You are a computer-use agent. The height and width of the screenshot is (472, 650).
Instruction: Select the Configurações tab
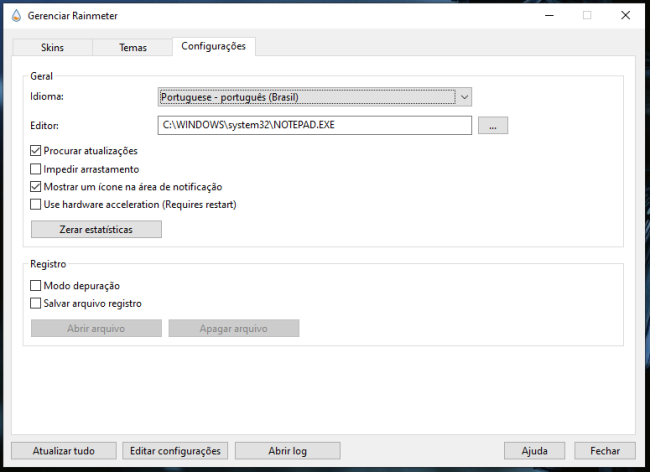coord(213,46)
